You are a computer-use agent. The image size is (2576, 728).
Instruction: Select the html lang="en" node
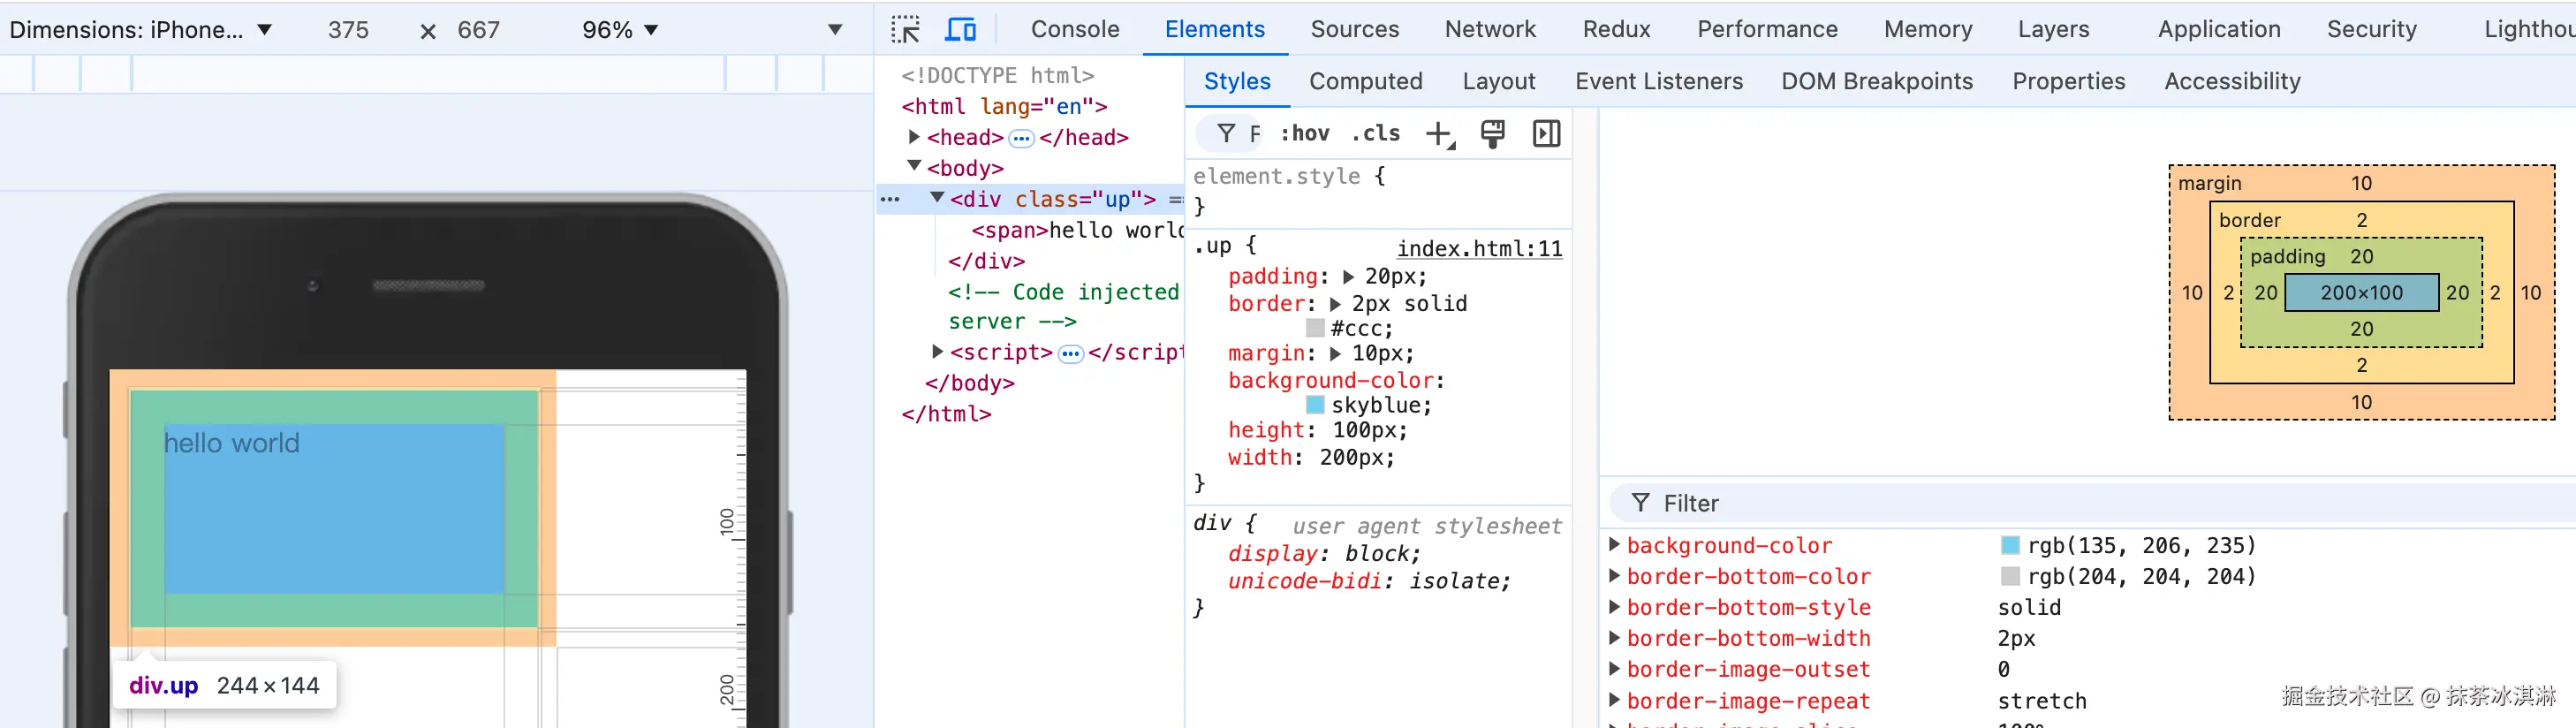pos(1004,106)
